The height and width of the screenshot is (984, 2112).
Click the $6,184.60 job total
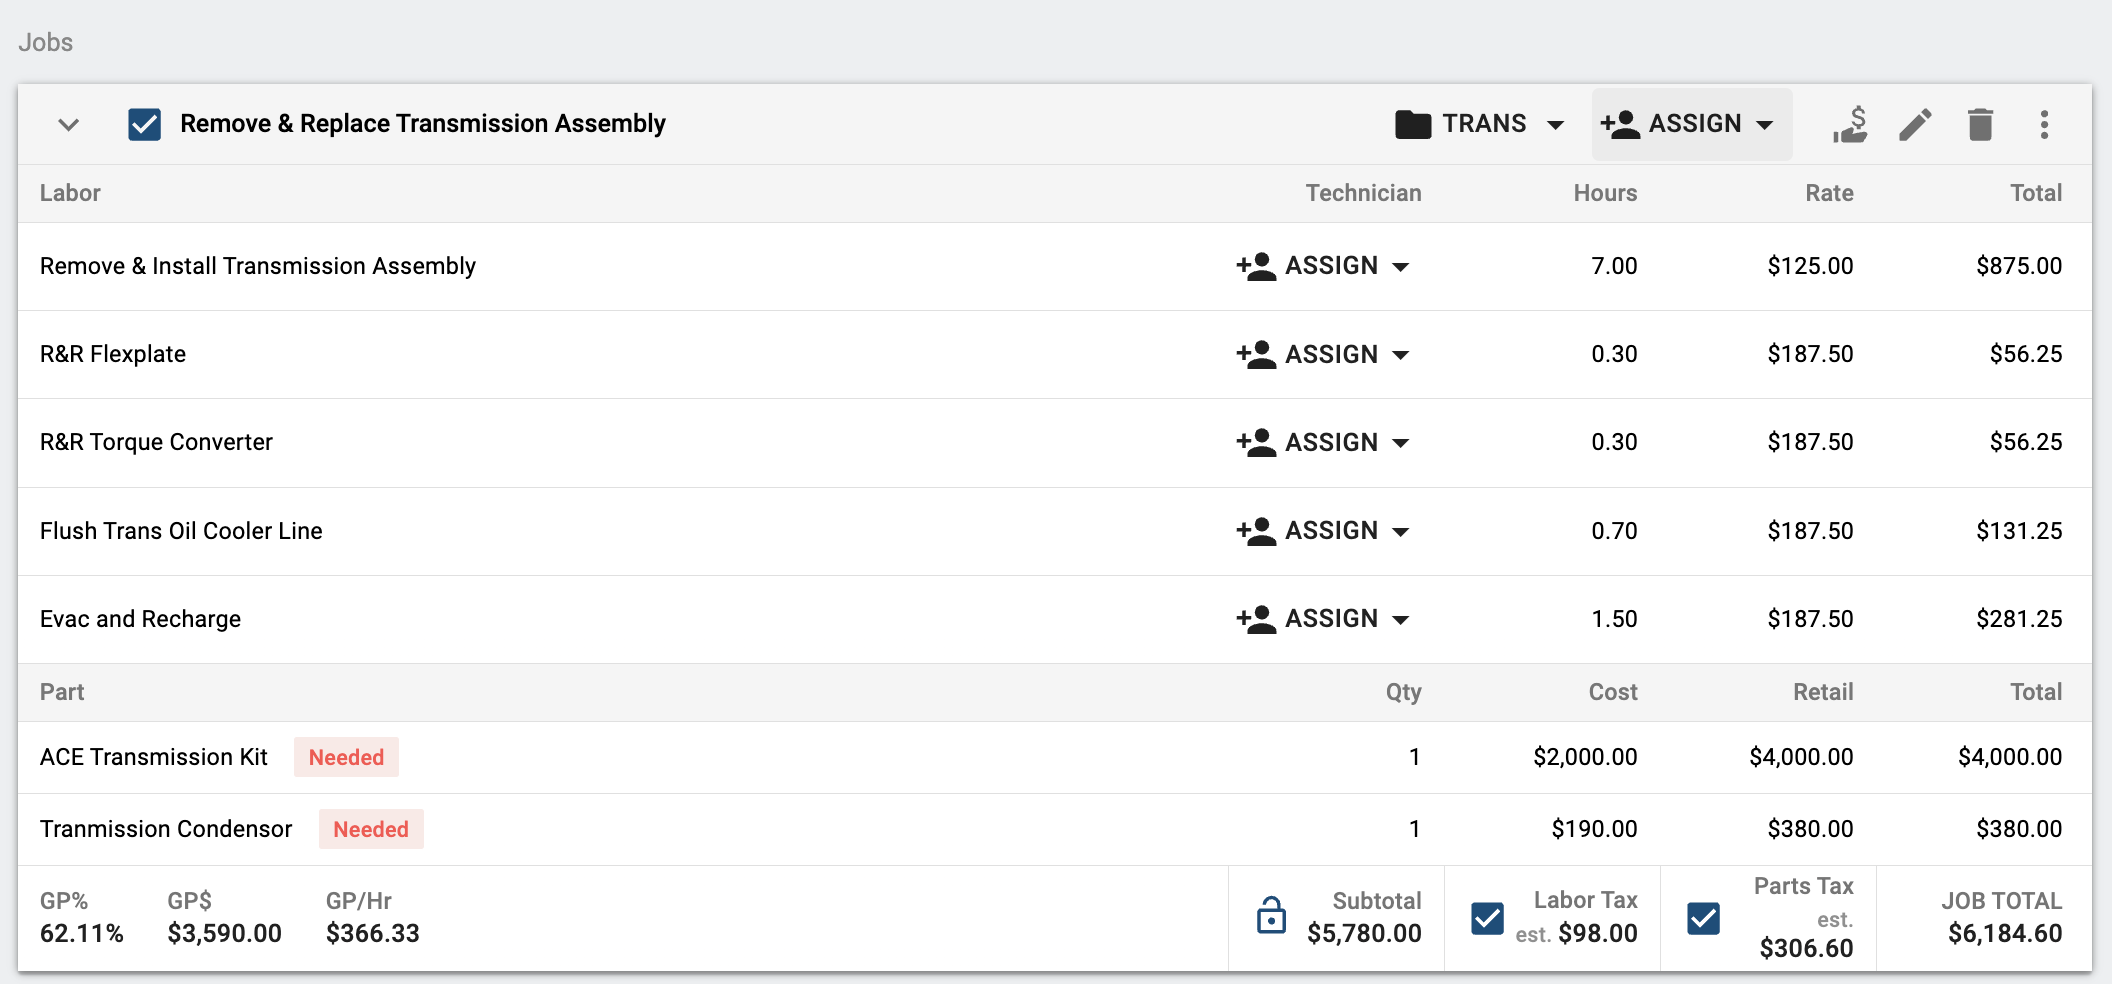2005,934
